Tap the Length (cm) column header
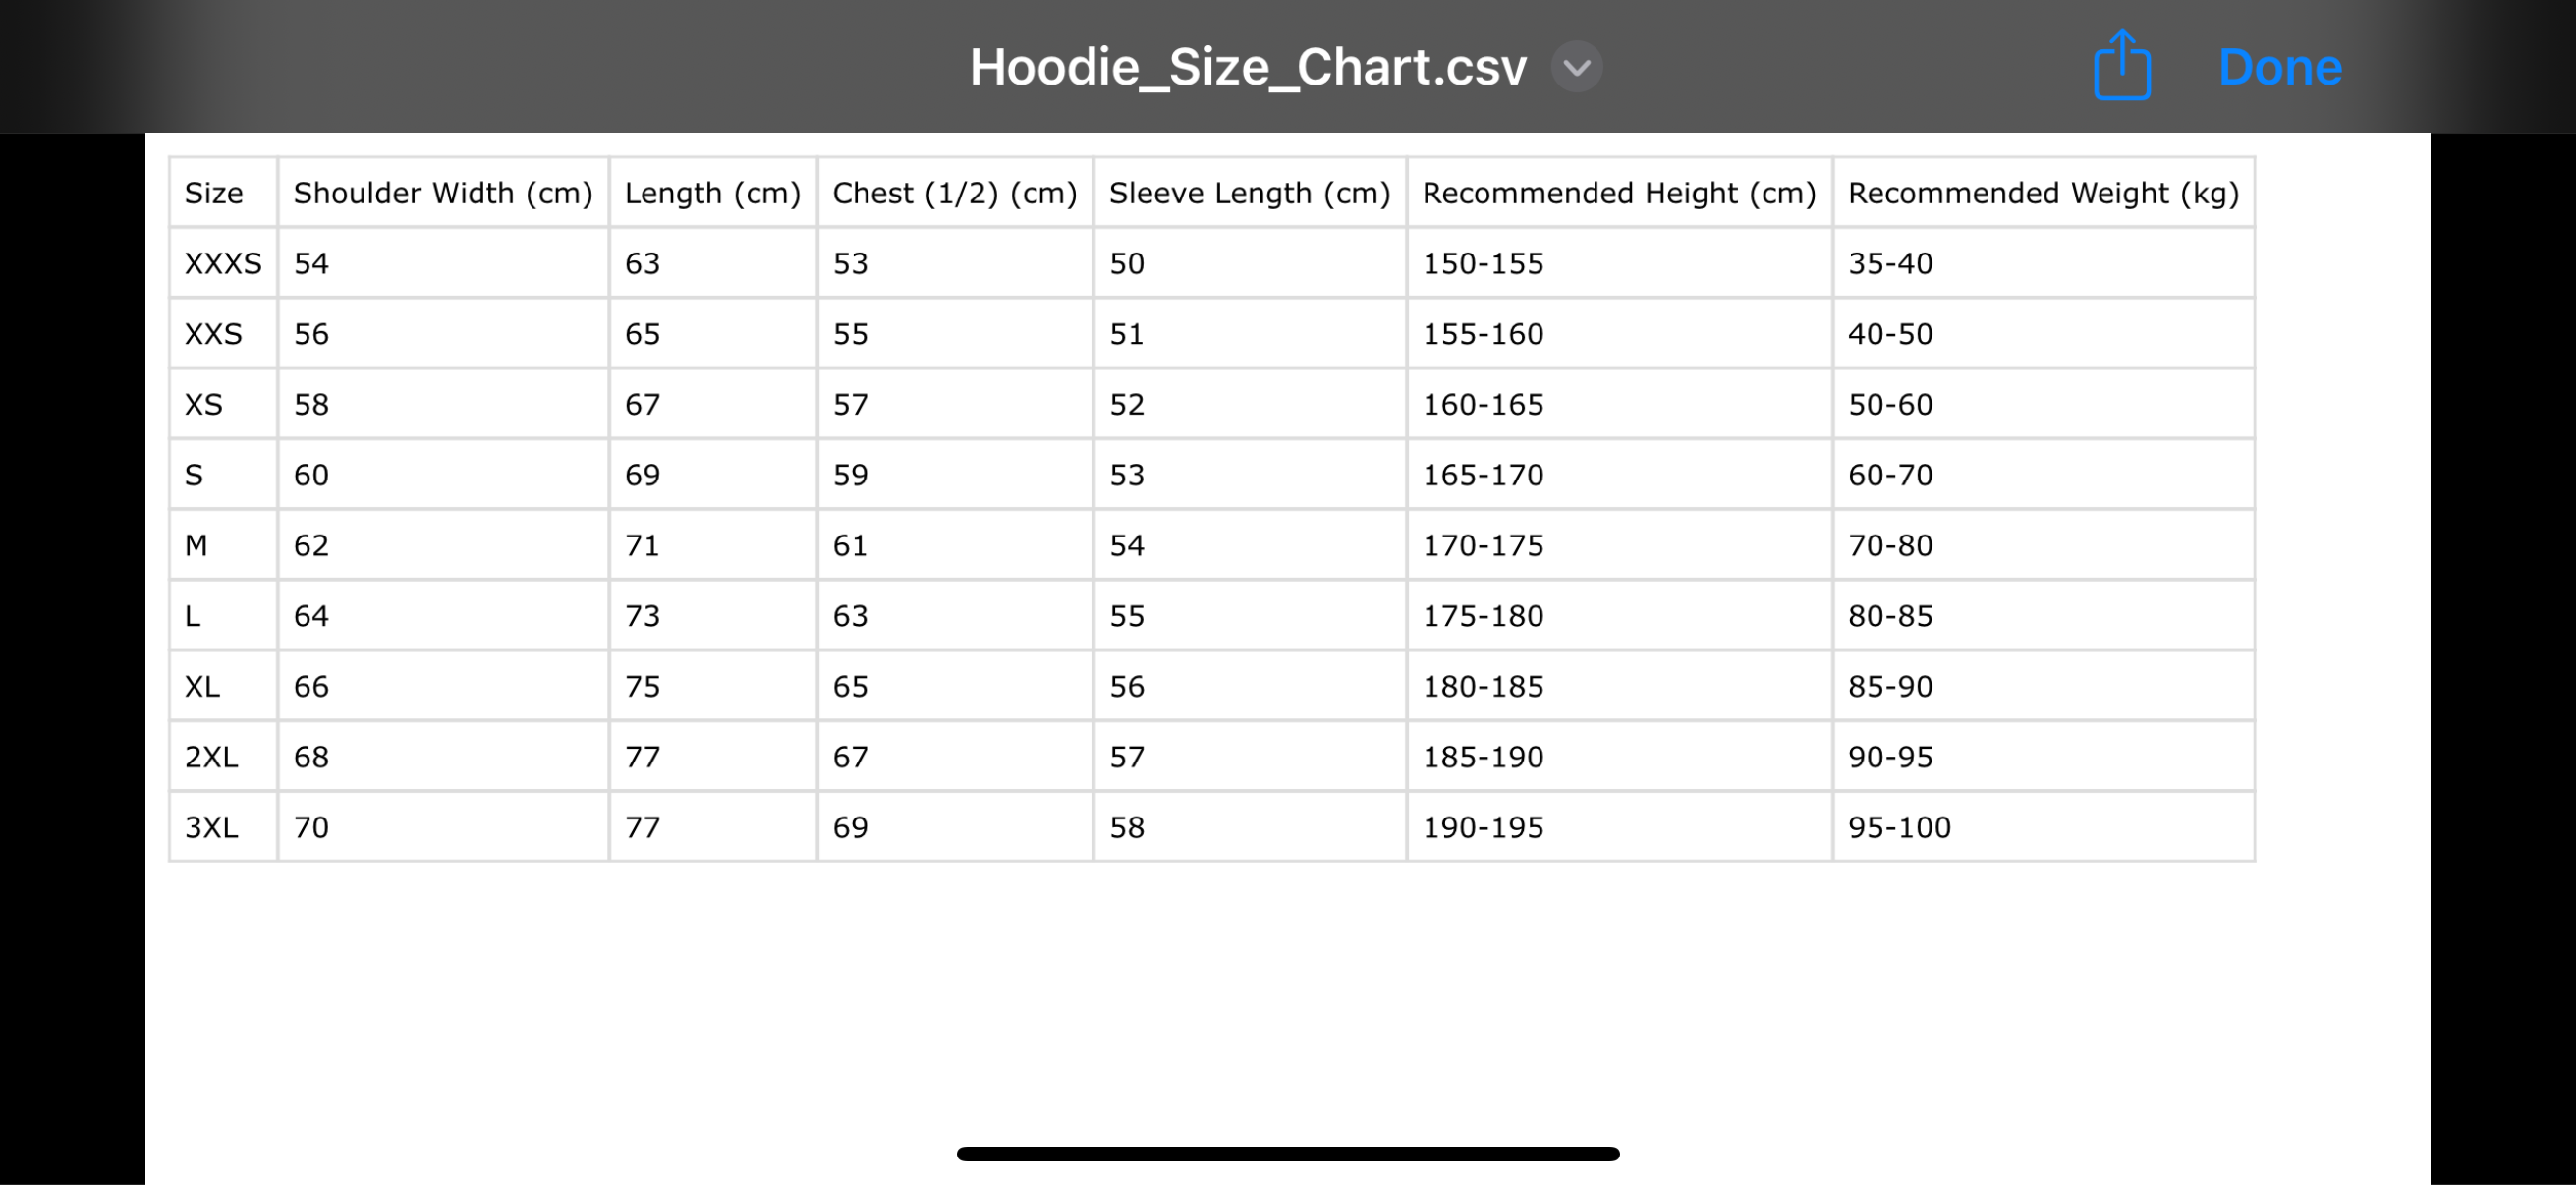The image size is (2576, 1185). [x=712, y=192]
